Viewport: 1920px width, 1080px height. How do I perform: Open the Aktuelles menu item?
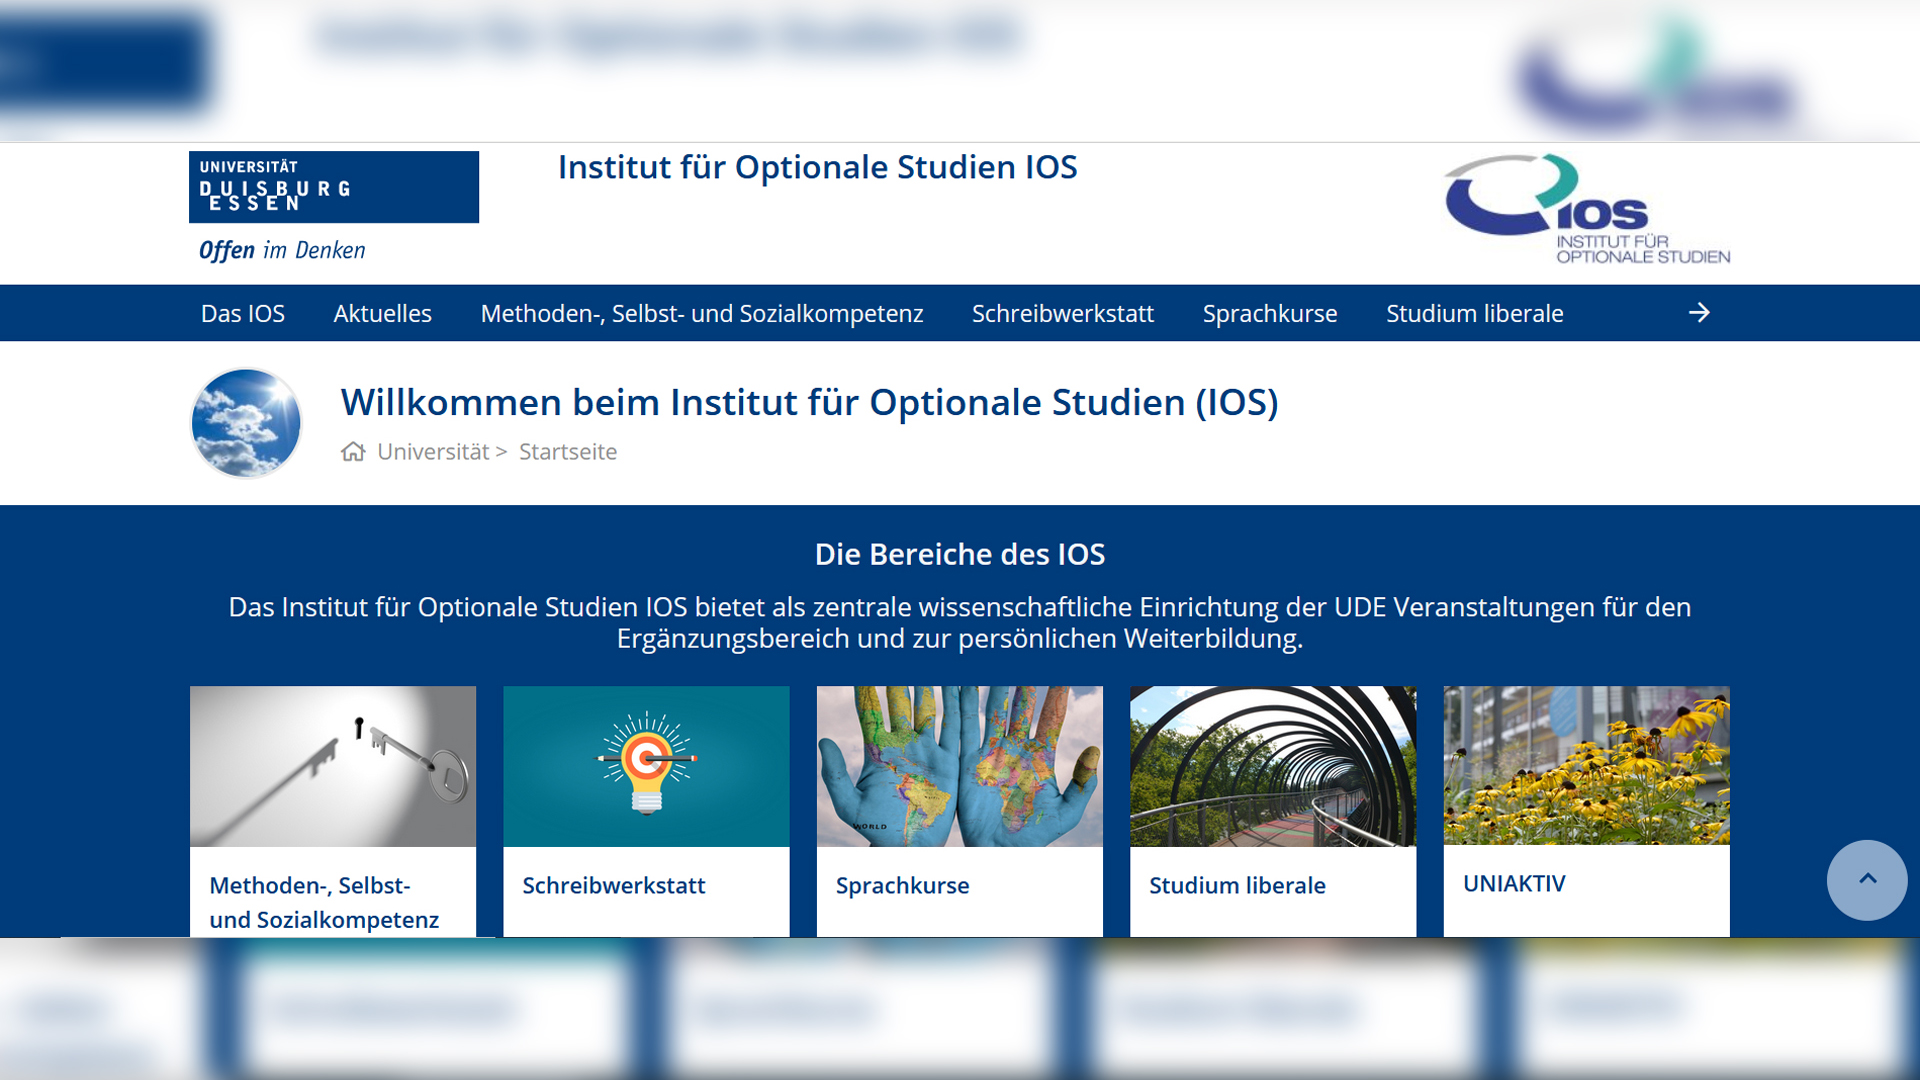point(382,314)
